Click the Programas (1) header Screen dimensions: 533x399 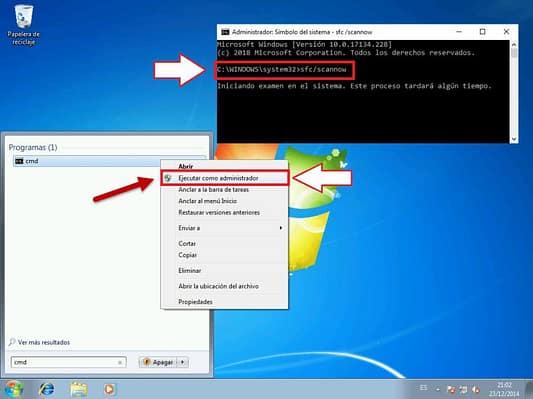(x=33, y=148)
